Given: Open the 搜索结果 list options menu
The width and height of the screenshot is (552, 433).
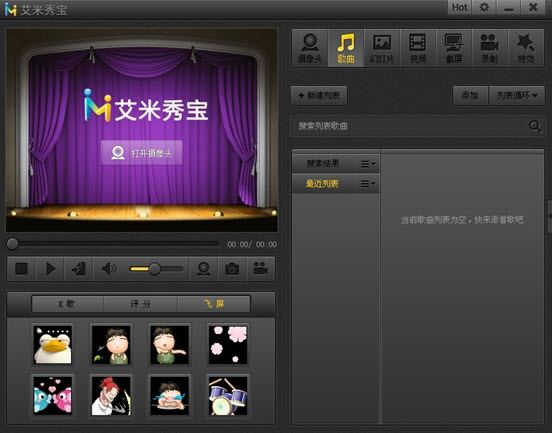Looking at the screenshot, I should 368,164.
